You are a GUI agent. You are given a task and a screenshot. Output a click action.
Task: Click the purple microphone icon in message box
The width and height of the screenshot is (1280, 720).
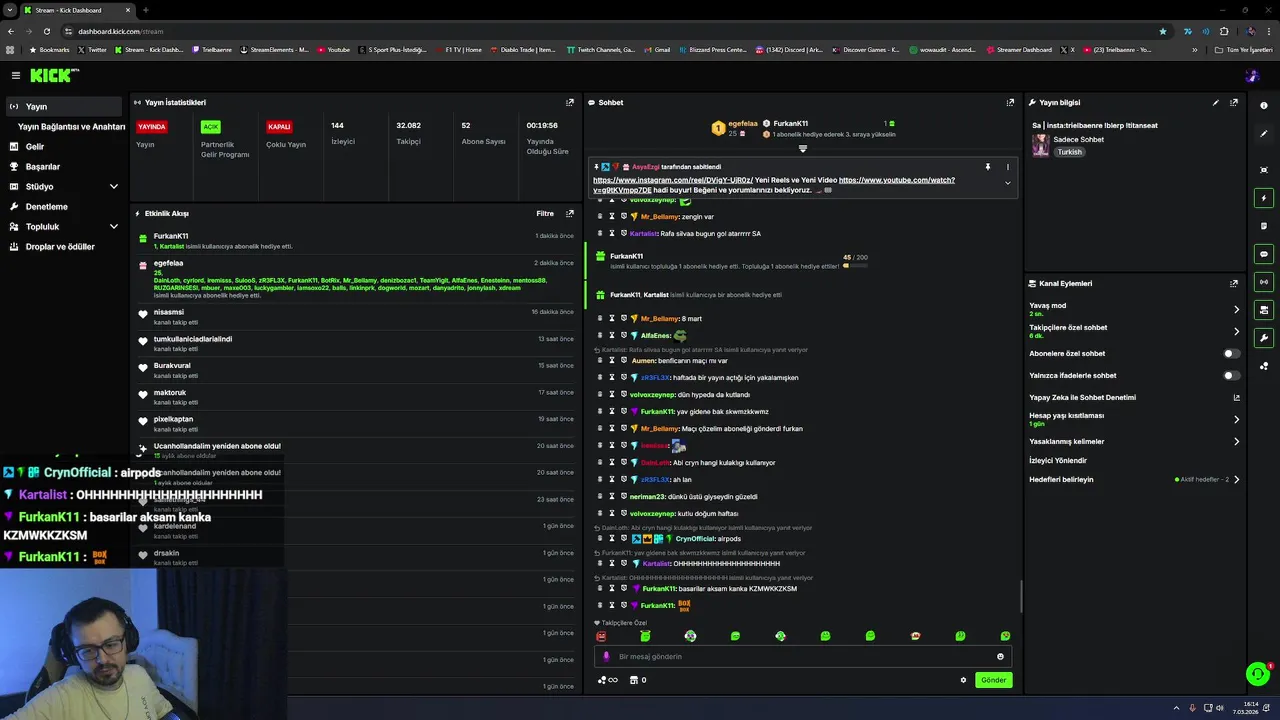click(606, 657)
